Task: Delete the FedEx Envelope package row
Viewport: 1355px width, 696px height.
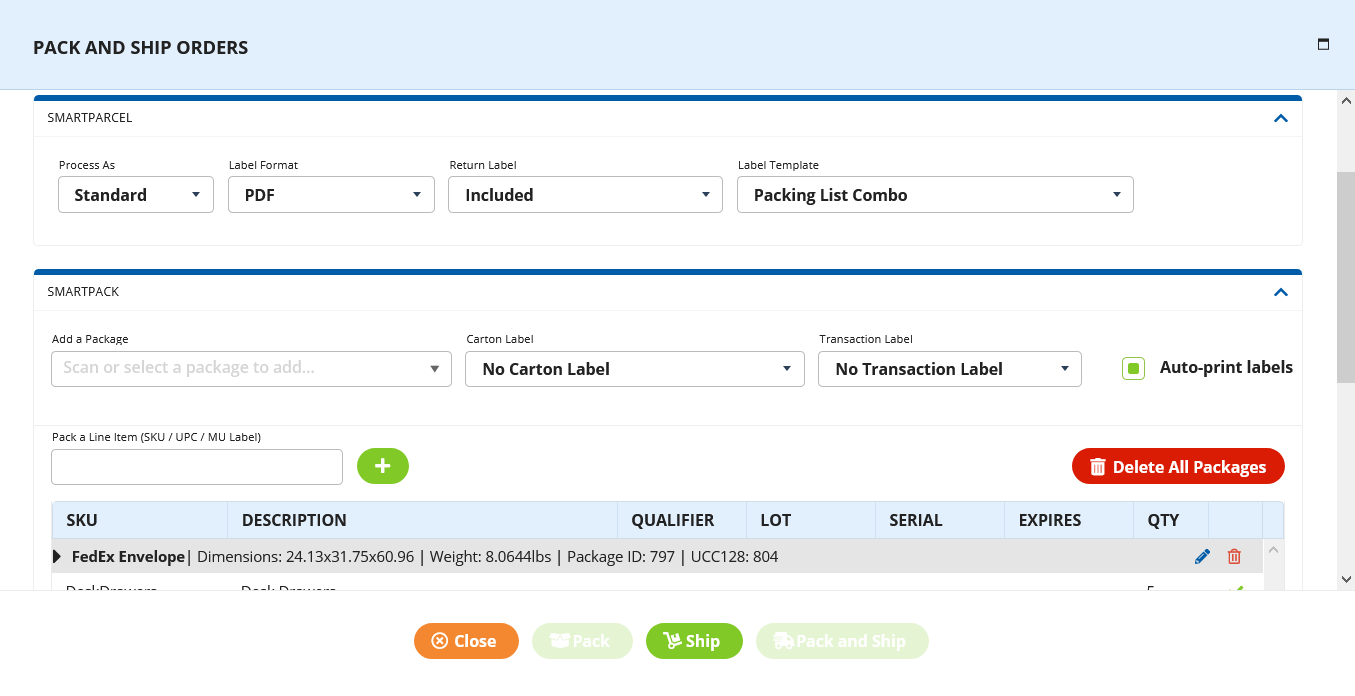Action: tap(1234, 556)
